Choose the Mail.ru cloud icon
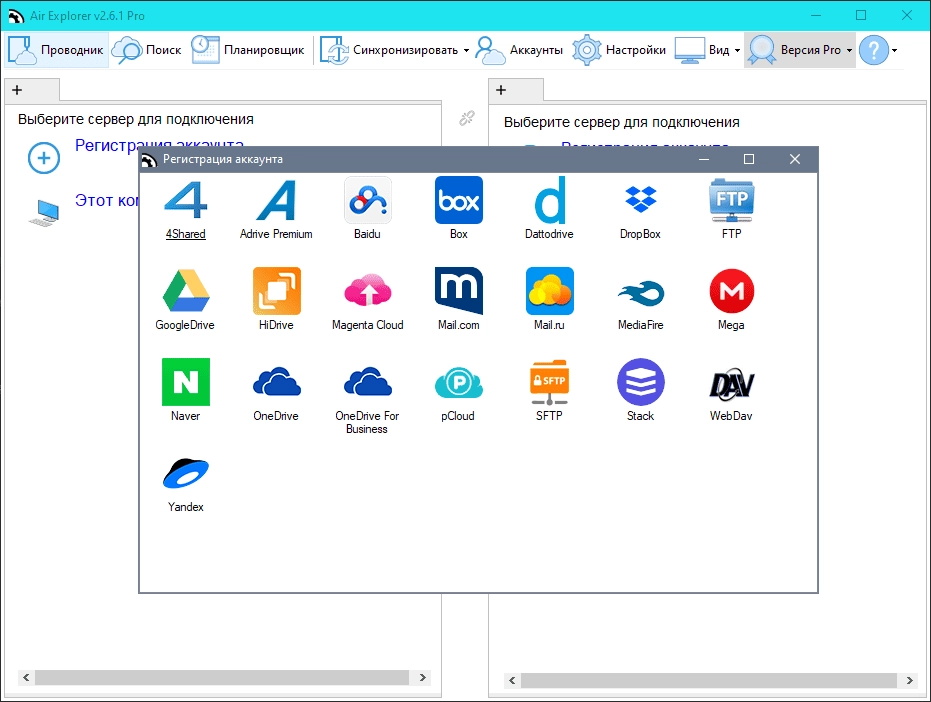The height and width of the screenshot is (702, 931). click(549, 292)
